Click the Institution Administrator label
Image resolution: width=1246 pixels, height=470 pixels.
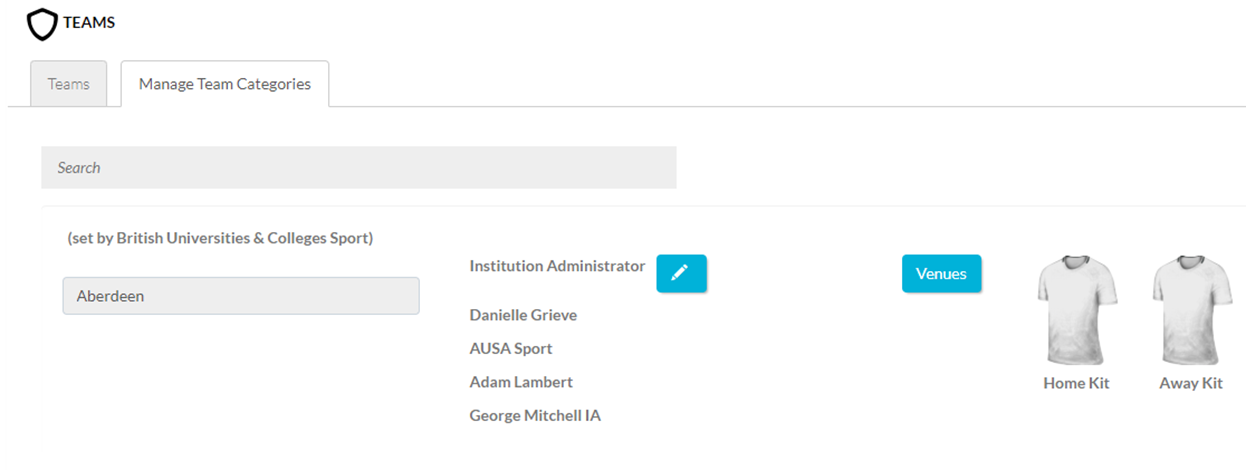click(557, 266)
